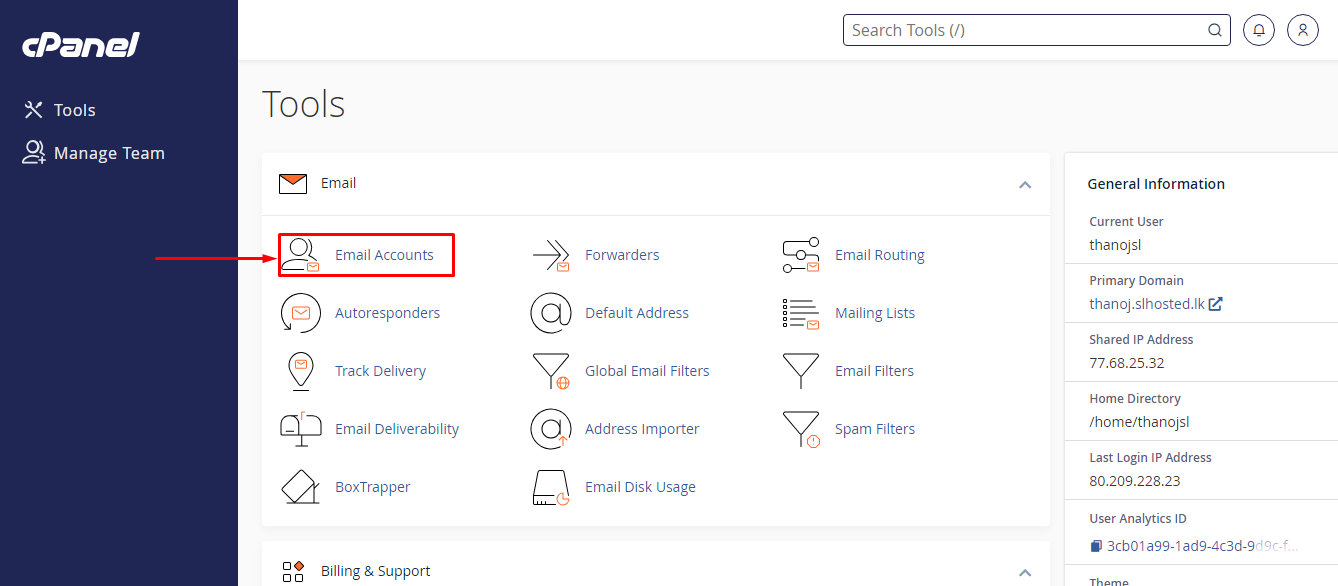This screenshot has width=1338, height=586.
Task: Copy the User Analytics ID
Action: point(1096,546)
